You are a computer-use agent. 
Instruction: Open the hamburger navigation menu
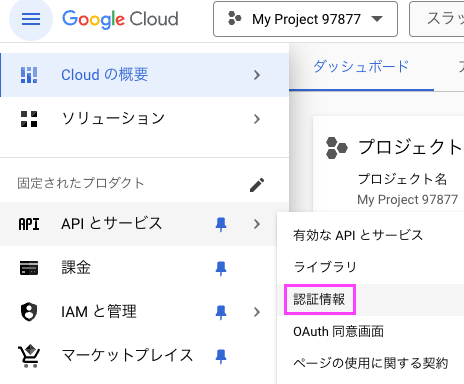[31, 19]
